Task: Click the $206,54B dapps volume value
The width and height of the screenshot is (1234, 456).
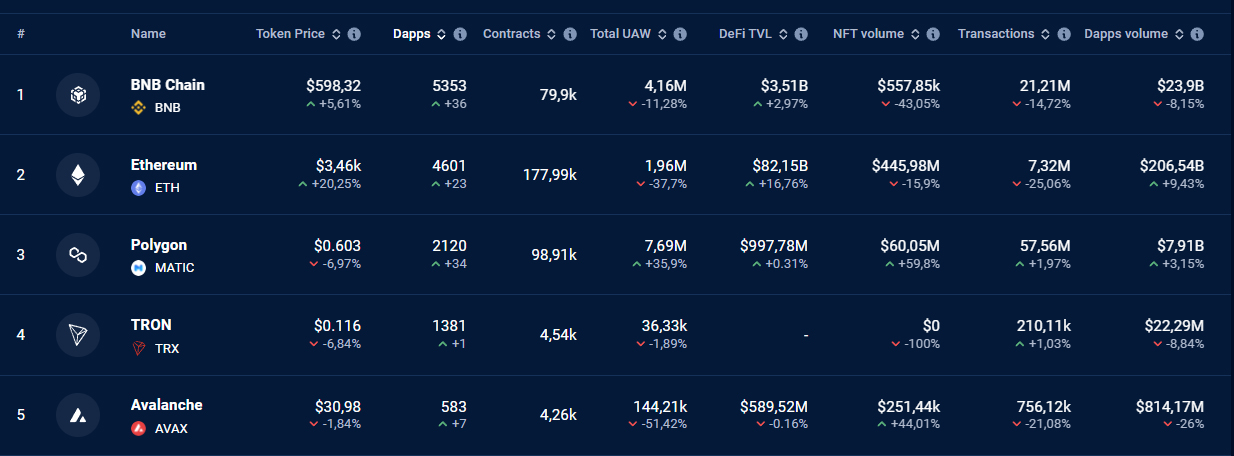Action: (x=1172, y=166)
